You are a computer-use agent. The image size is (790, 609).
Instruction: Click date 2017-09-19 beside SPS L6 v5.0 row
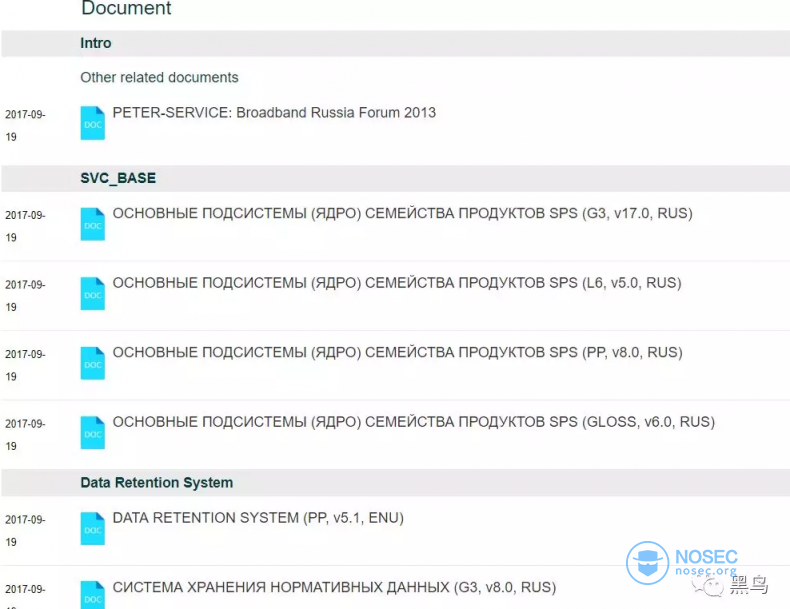coord(25,296)
